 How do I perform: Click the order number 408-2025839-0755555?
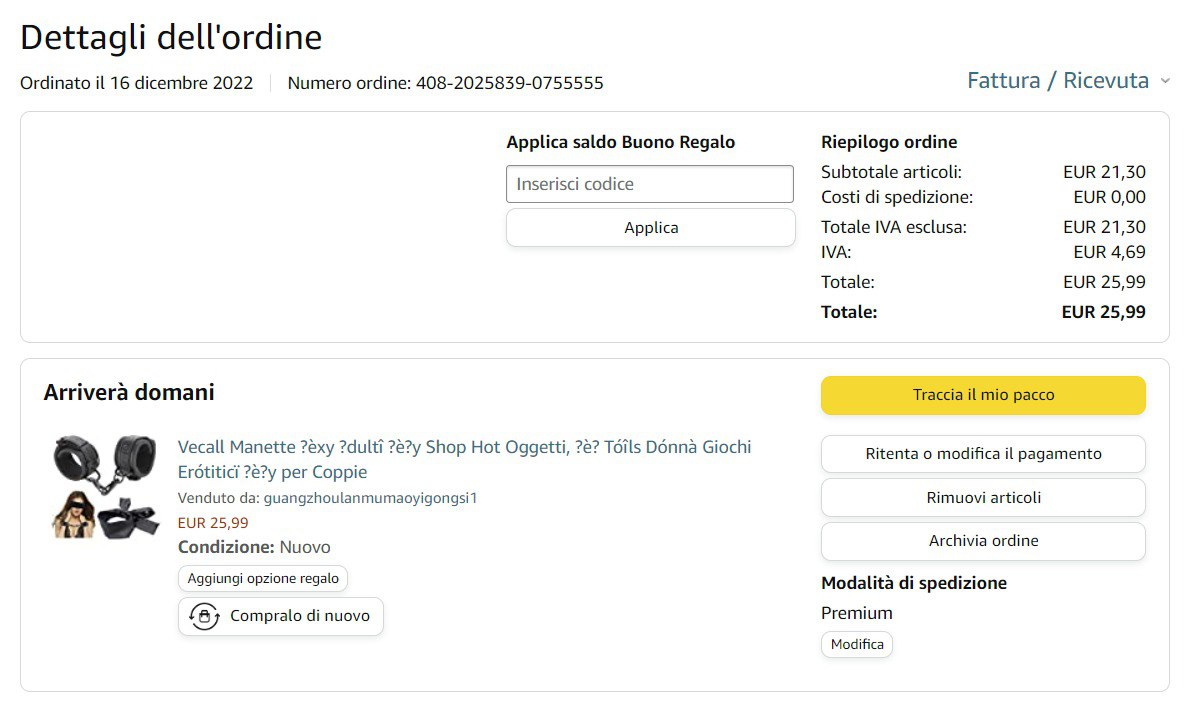coord(509,83)
